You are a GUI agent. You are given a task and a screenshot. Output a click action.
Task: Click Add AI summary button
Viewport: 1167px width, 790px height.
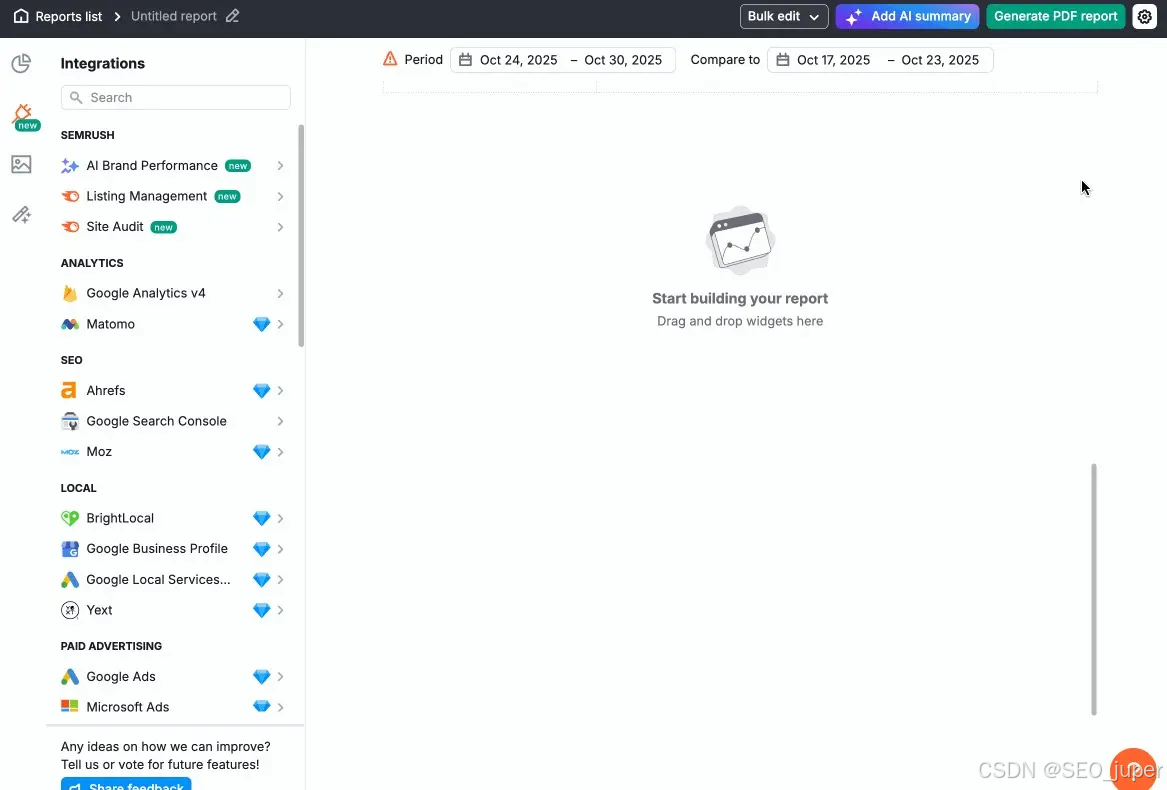907,16
